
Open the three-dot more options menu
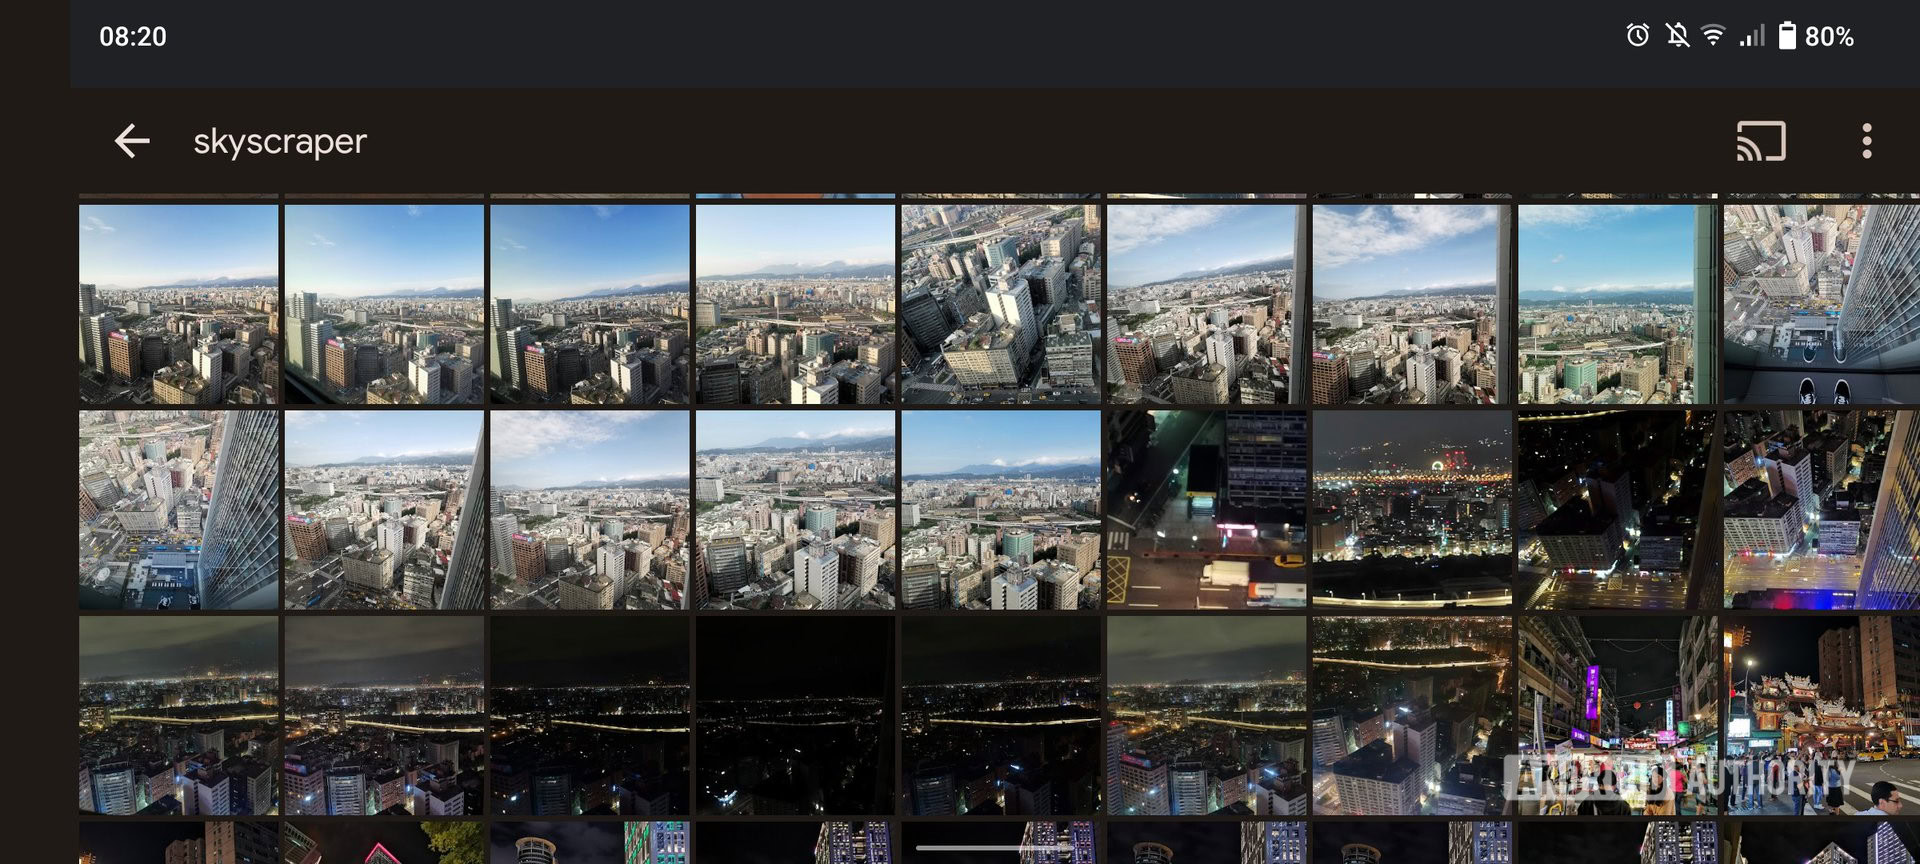1866,141
